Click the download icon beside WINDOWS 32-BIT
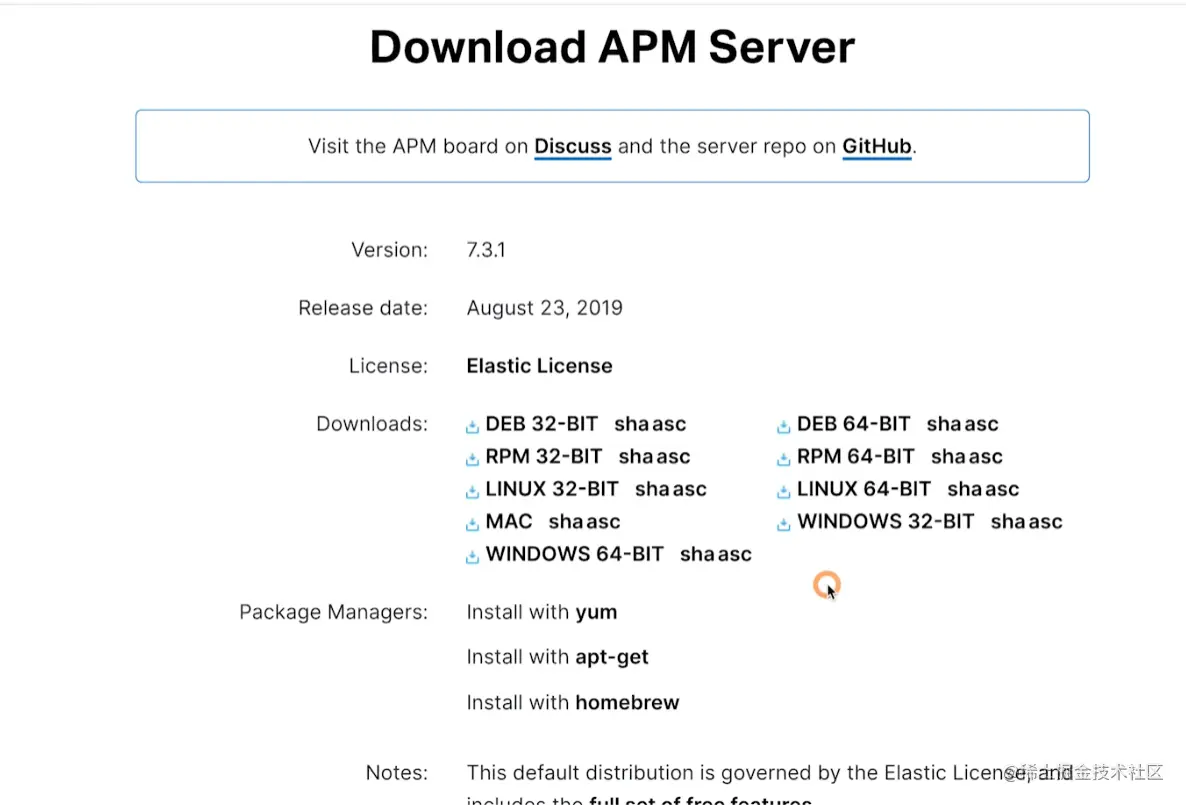The width and height of the screenshot is (1186, 805). tap(784, 524)
